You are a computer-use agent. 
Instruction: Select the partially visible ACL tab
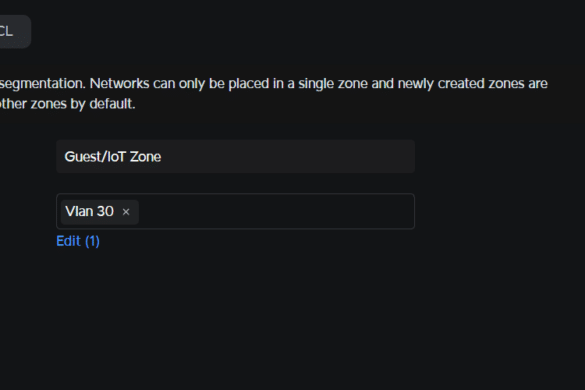15,31
